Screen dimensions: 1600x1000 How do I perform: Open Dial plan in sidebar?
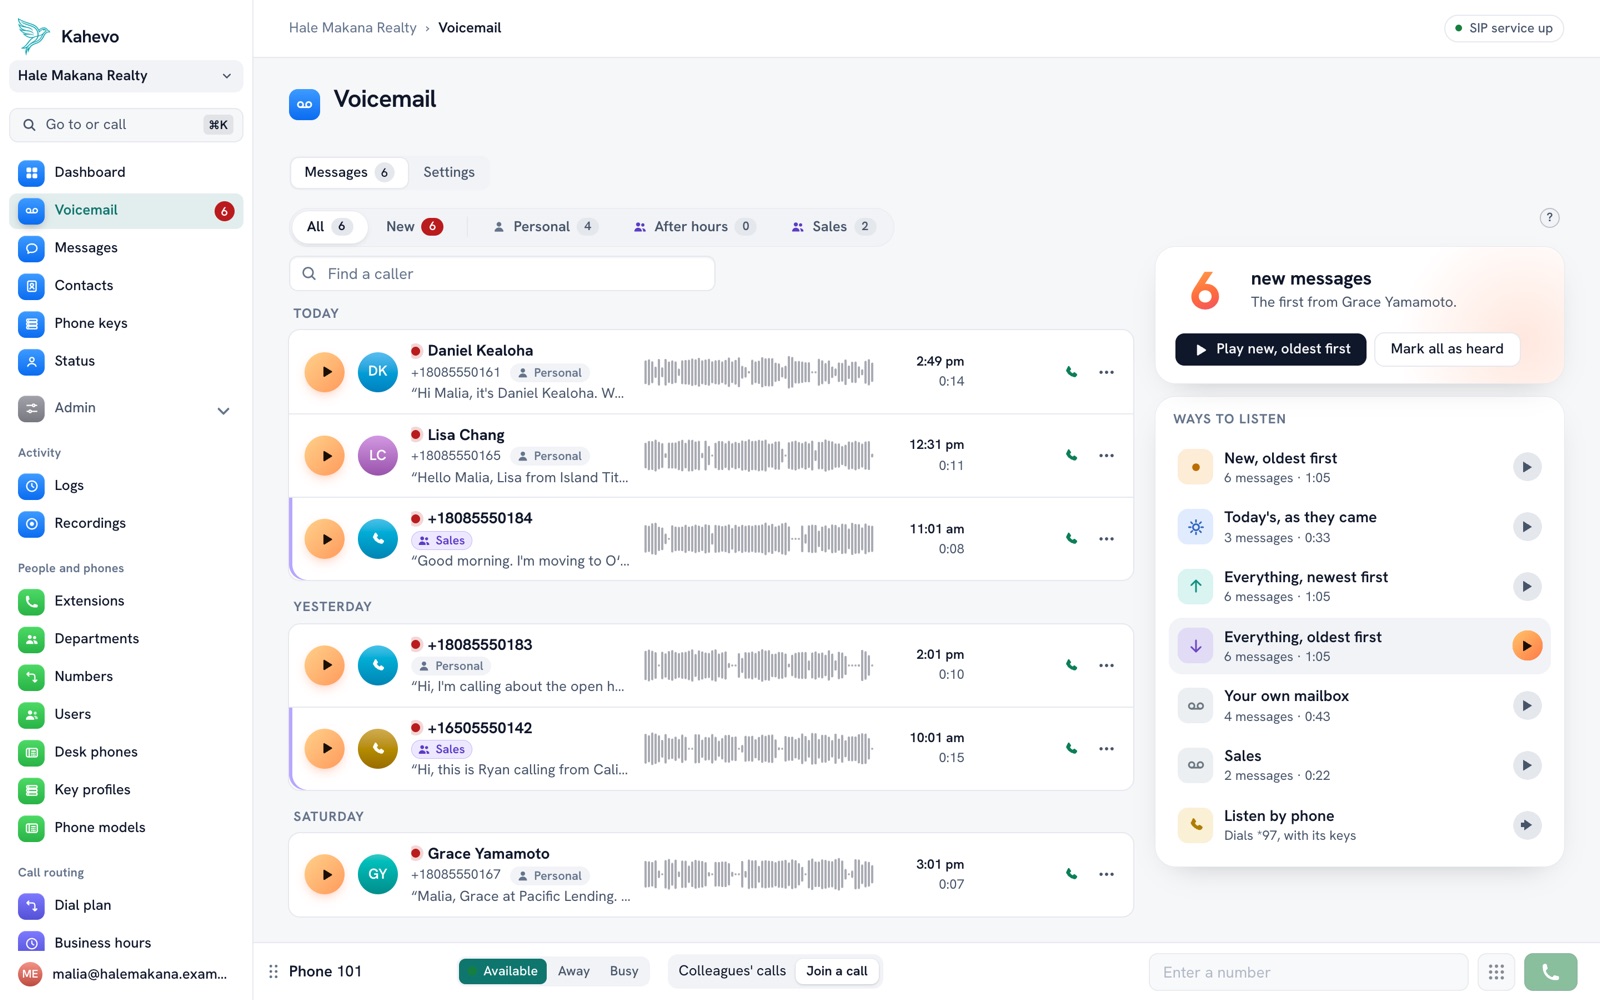point(126,905)
